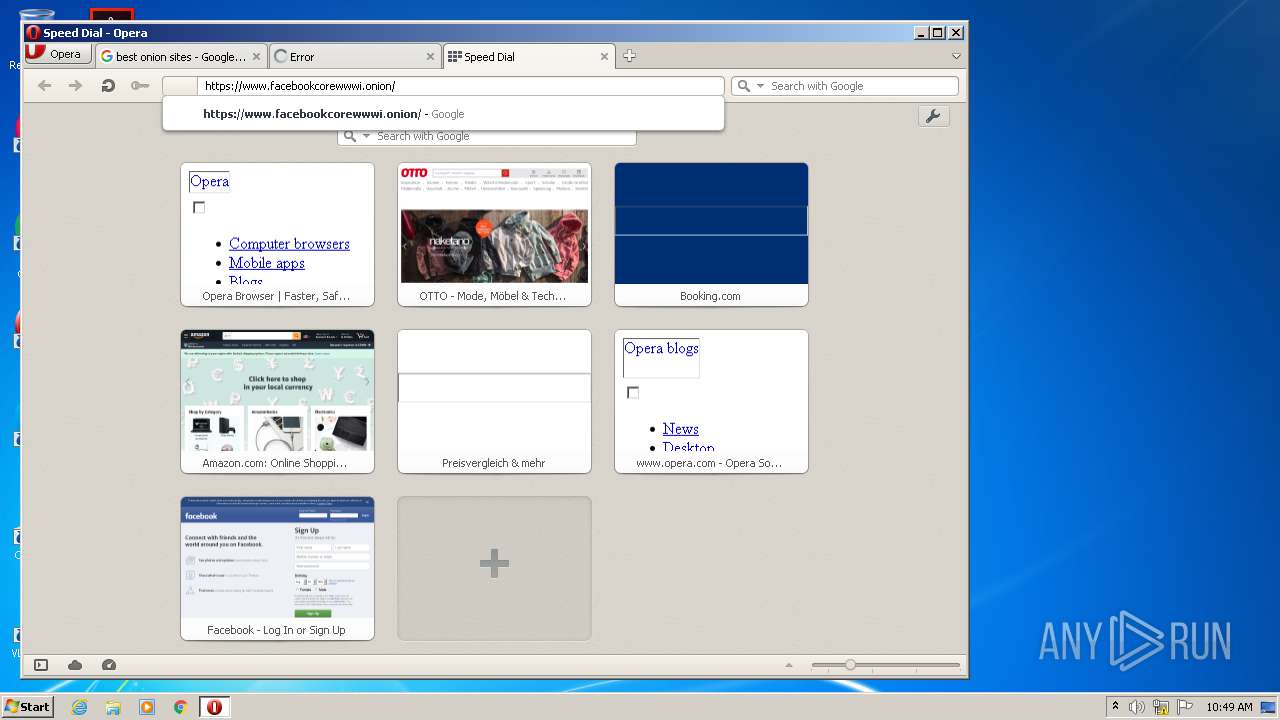Expand the closed tabs dropdown arrow
Image resolution: width=1280 pixels, height=720 pixels.
click(x=956, y=57)
